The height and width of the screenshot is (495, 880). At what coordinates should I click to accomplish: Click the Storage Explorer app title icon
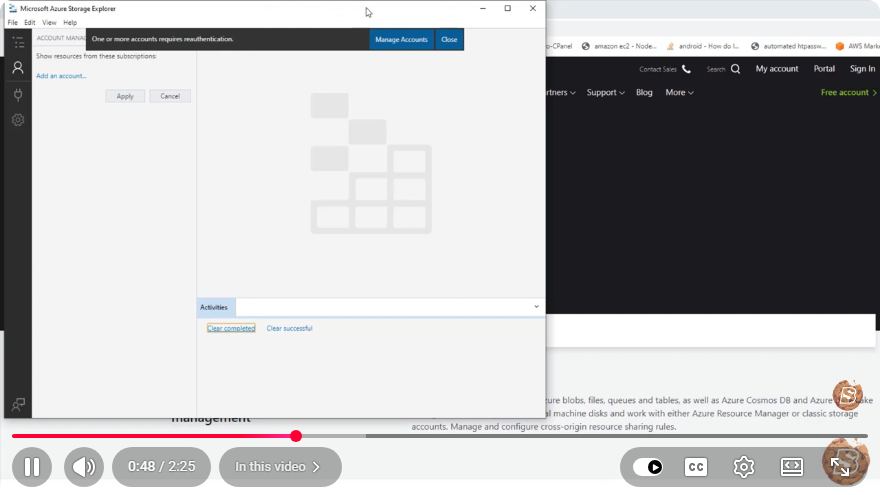pyautogui.click(x=12, y=8)
